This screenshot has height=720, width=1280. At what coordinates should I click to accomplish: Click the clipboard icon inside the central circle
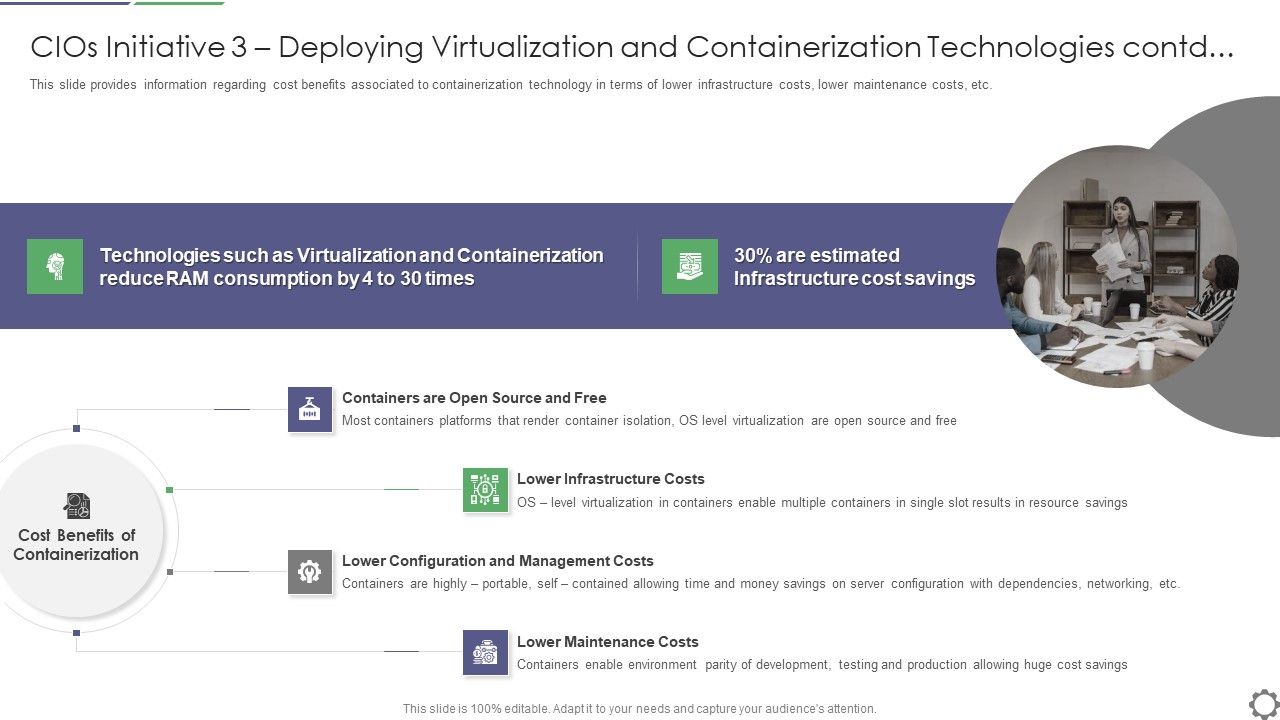(x=78, y=505)
